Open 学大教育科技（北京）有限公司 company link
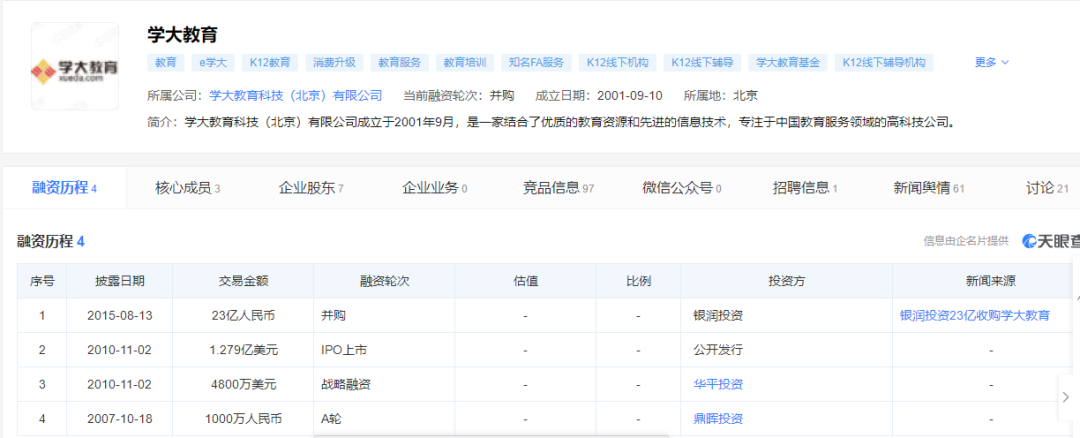Screen dimensions: 1080x438 coord(295,96)
